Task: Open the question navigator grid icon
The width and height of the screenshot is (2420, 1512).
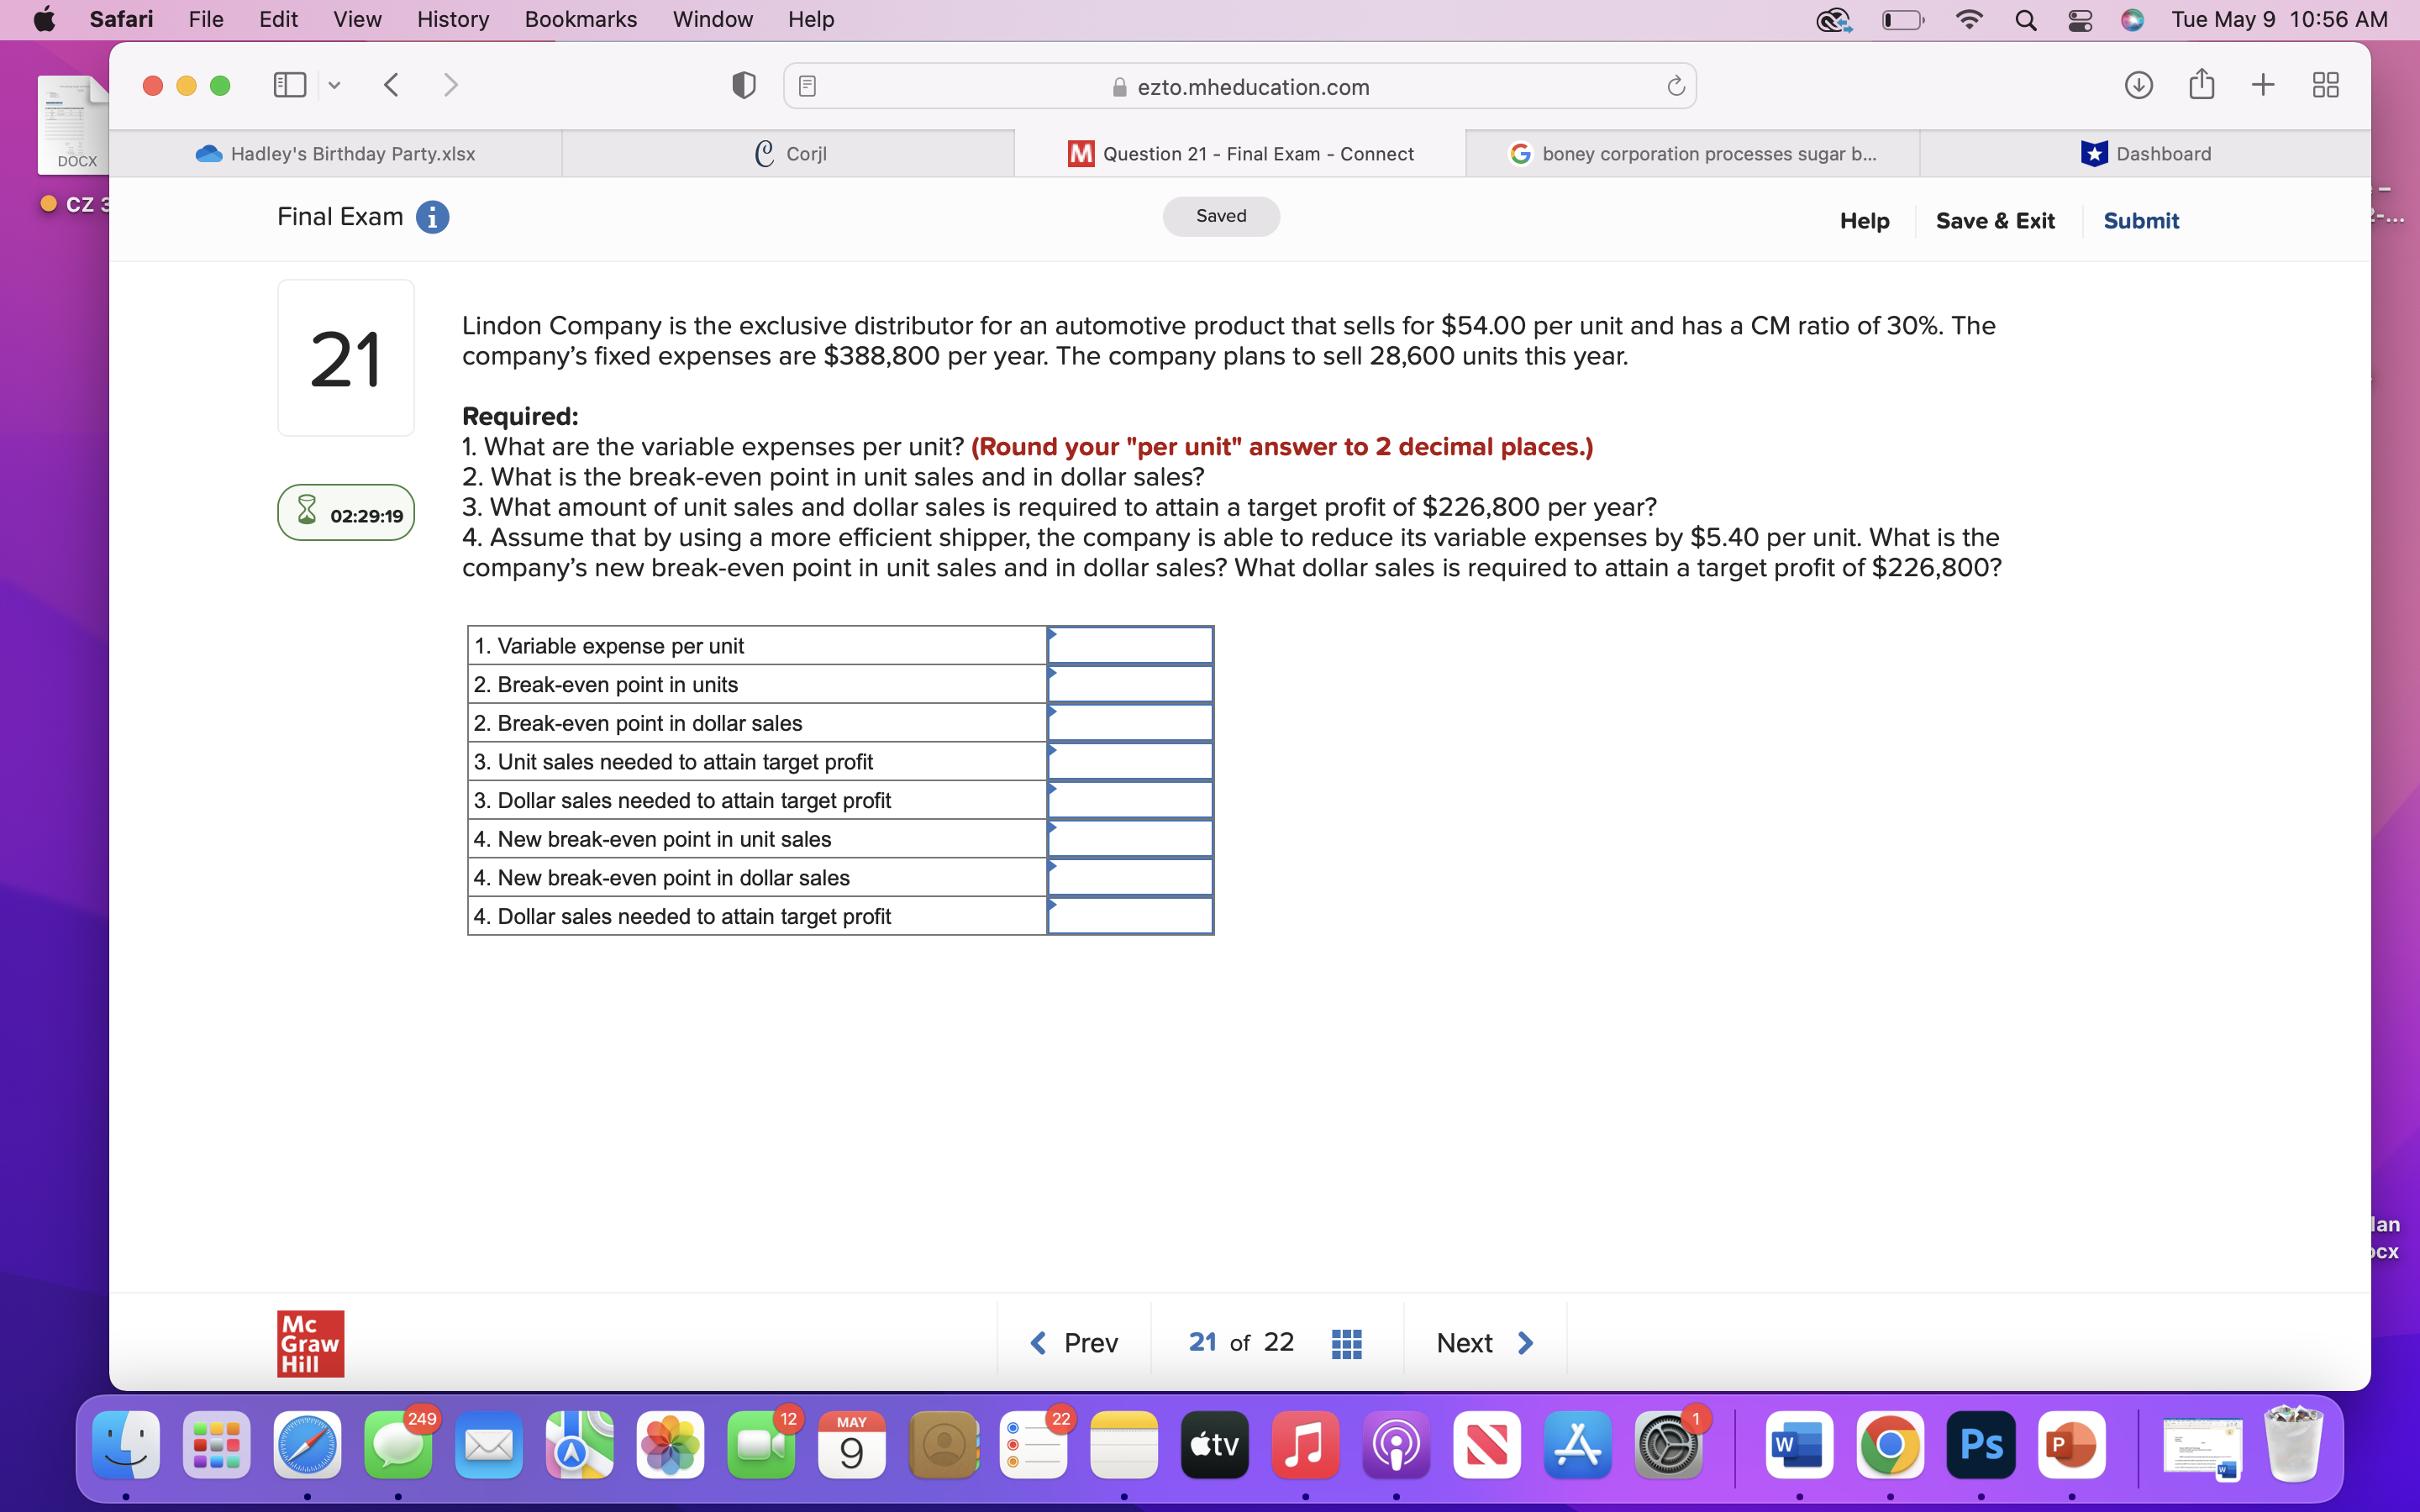Action: 1346,1343
